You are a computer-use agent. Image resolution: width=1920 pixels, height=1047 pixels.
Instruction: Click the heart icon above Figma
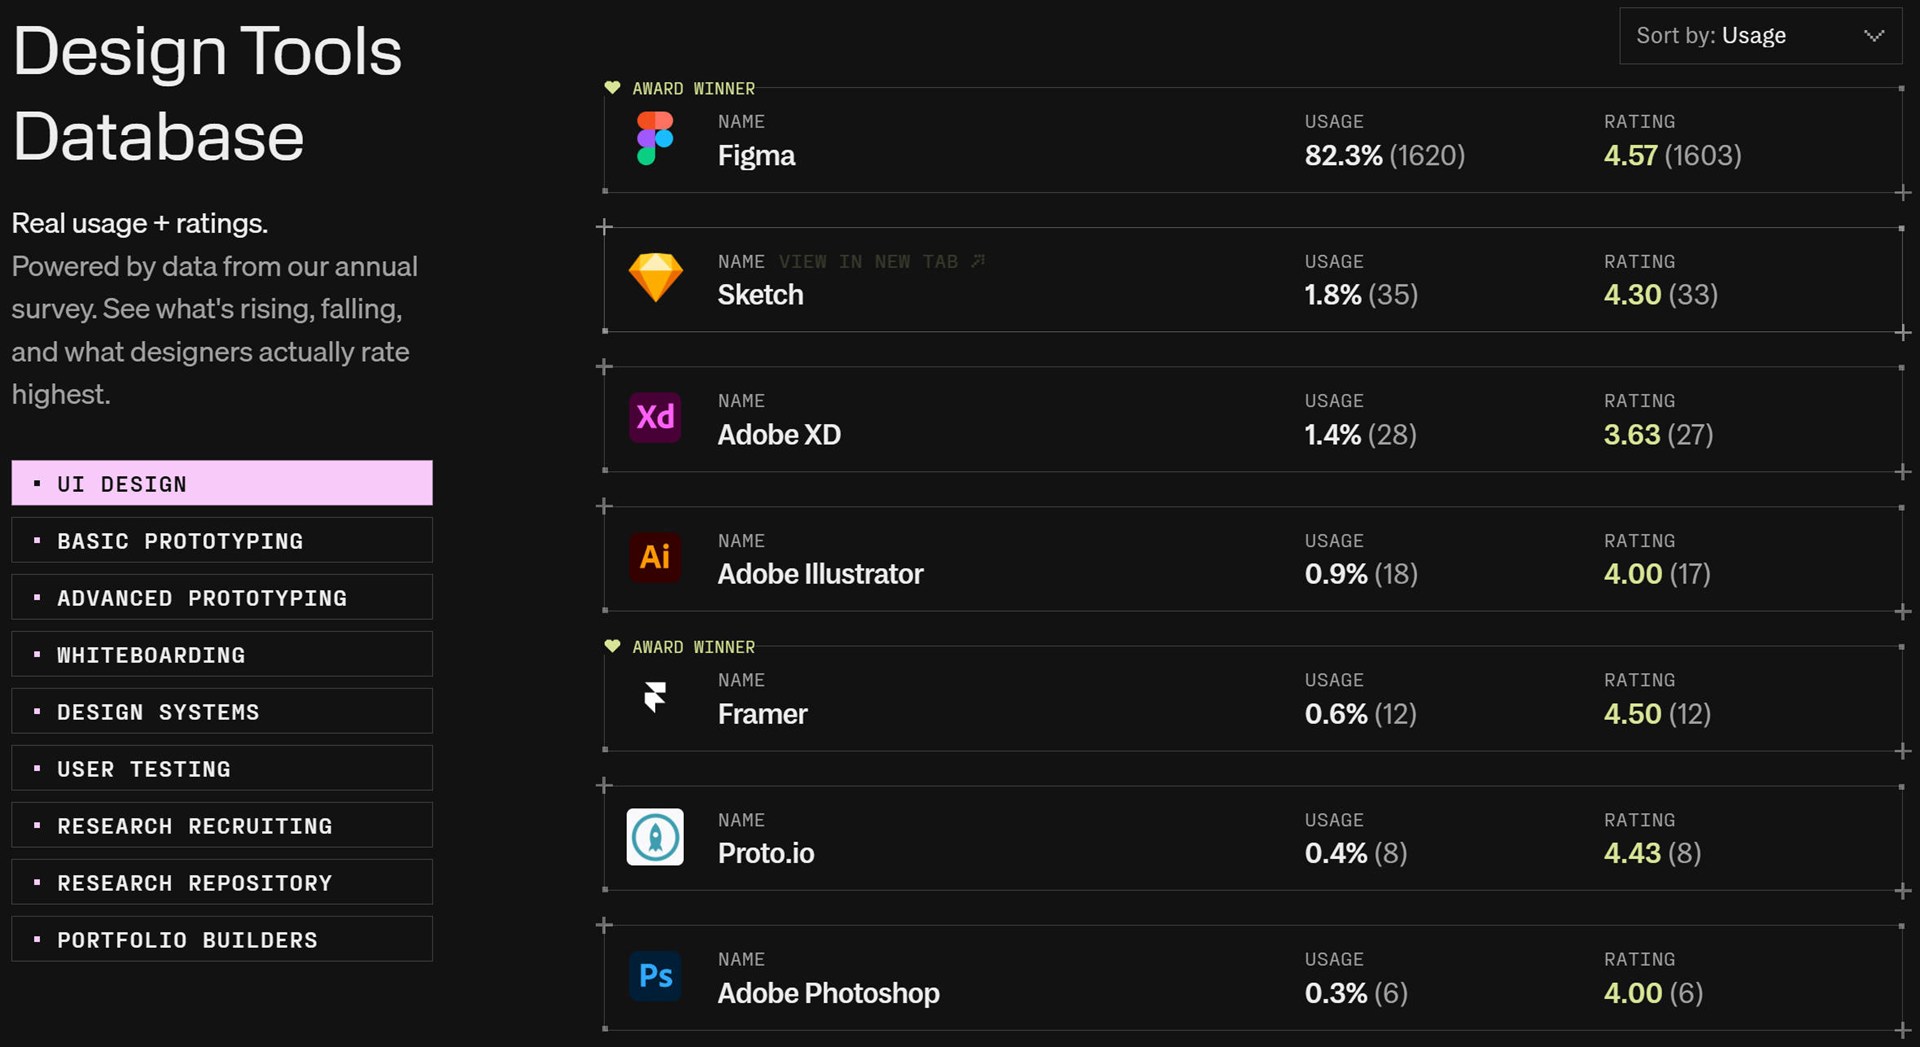tap(612, 88)
